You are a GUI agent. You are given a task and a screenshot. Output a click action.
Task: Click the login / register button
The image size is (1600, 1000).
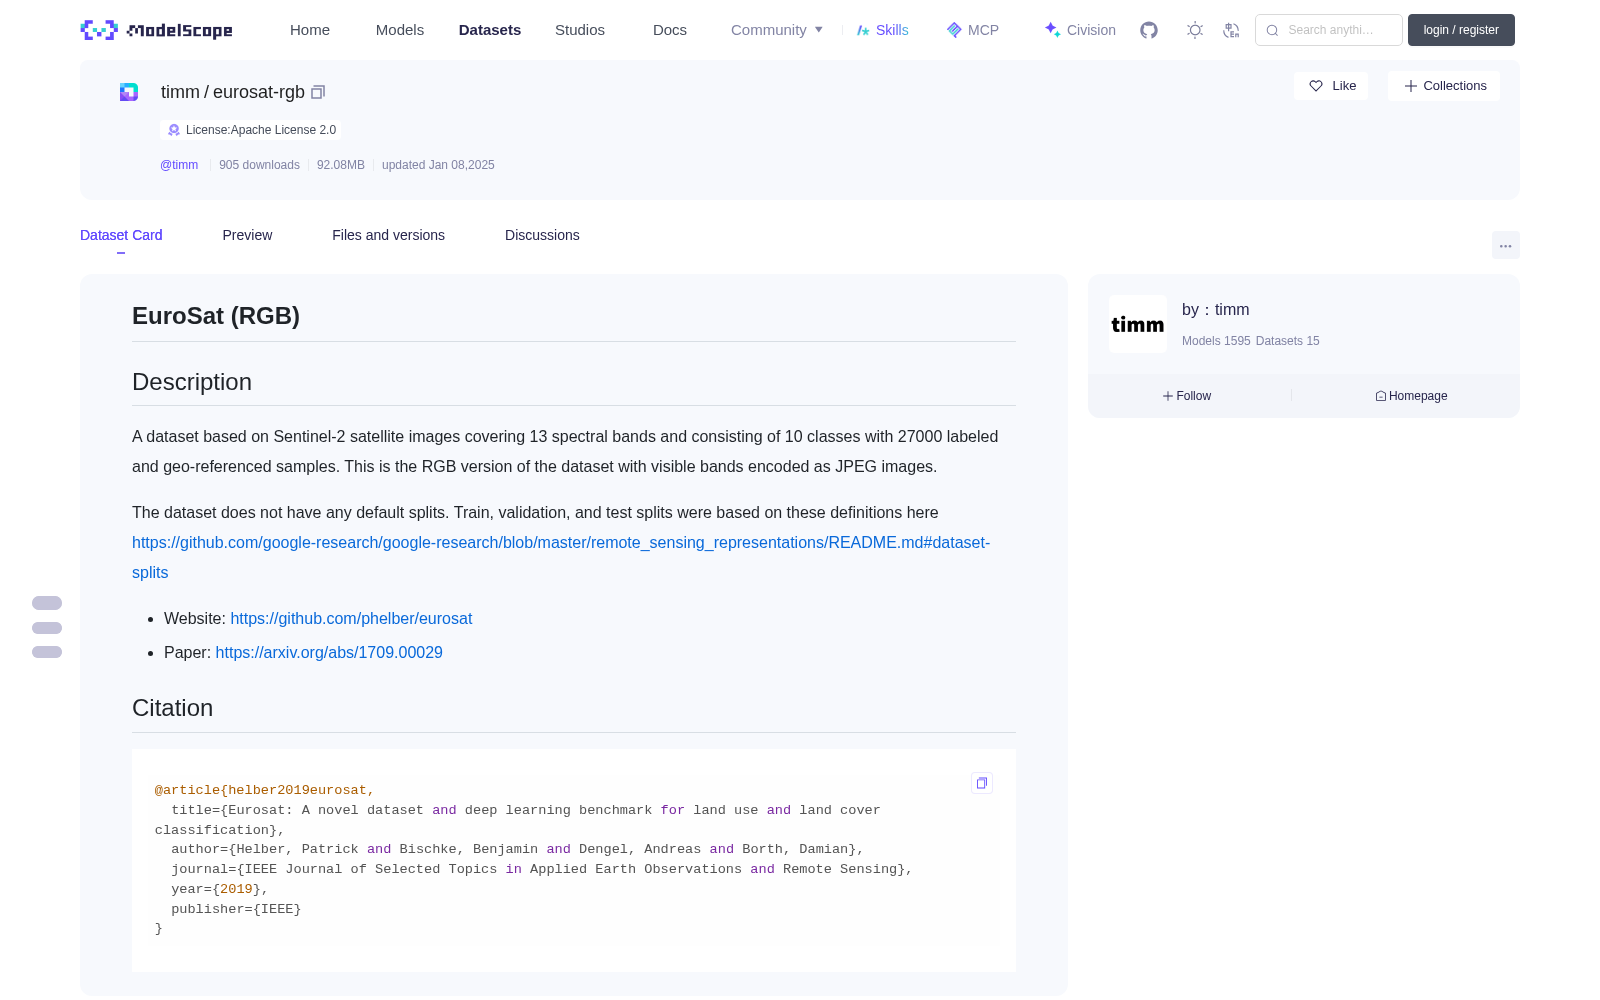point(1461,30)
